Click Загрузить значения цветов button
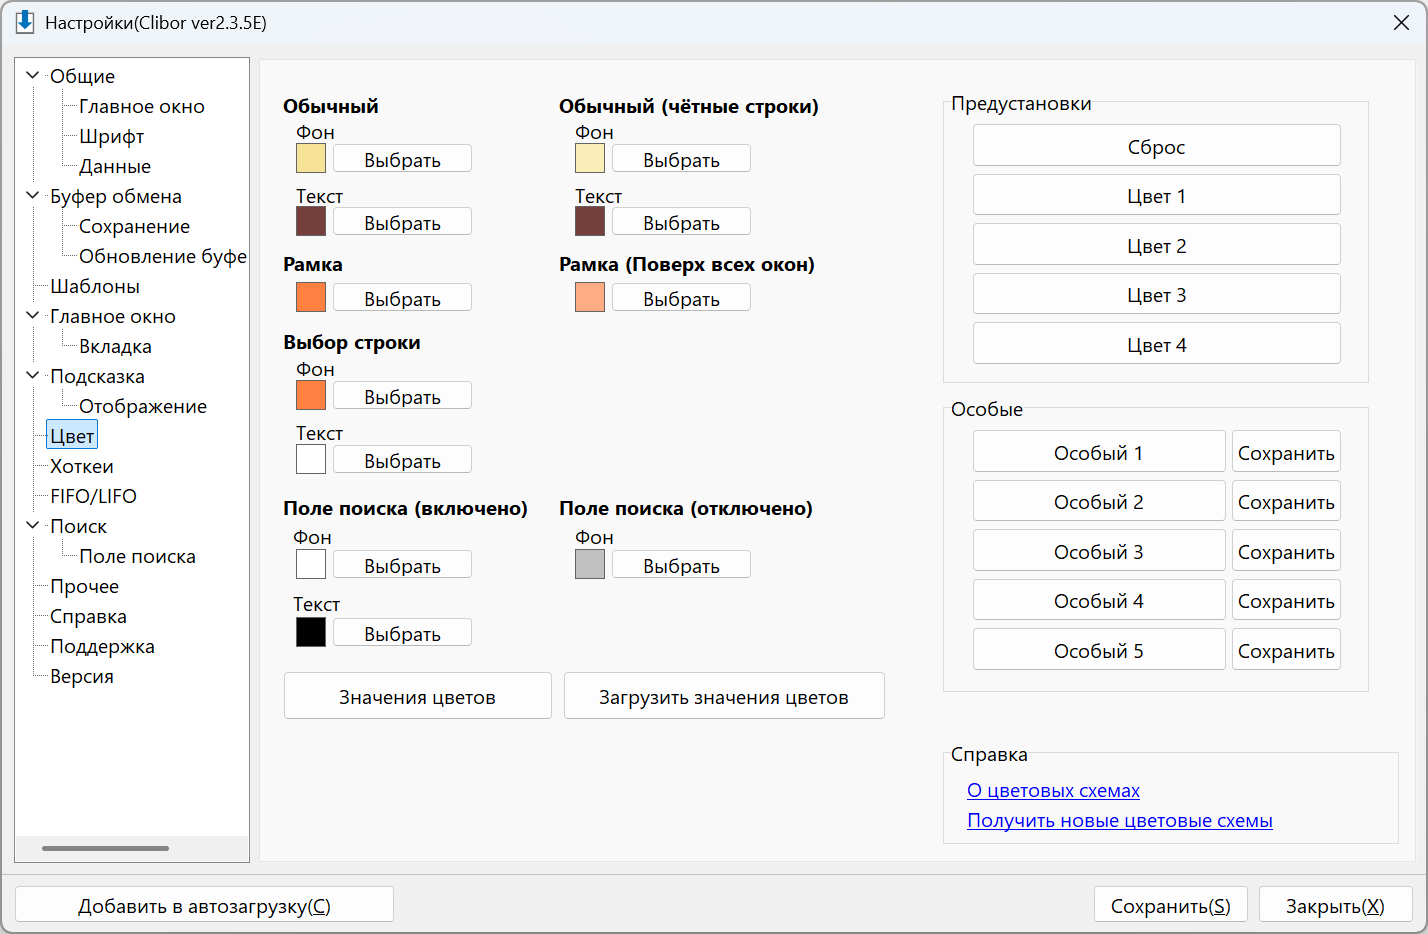1428x934 pixels. pyautogui.click(x=724, y=696)
